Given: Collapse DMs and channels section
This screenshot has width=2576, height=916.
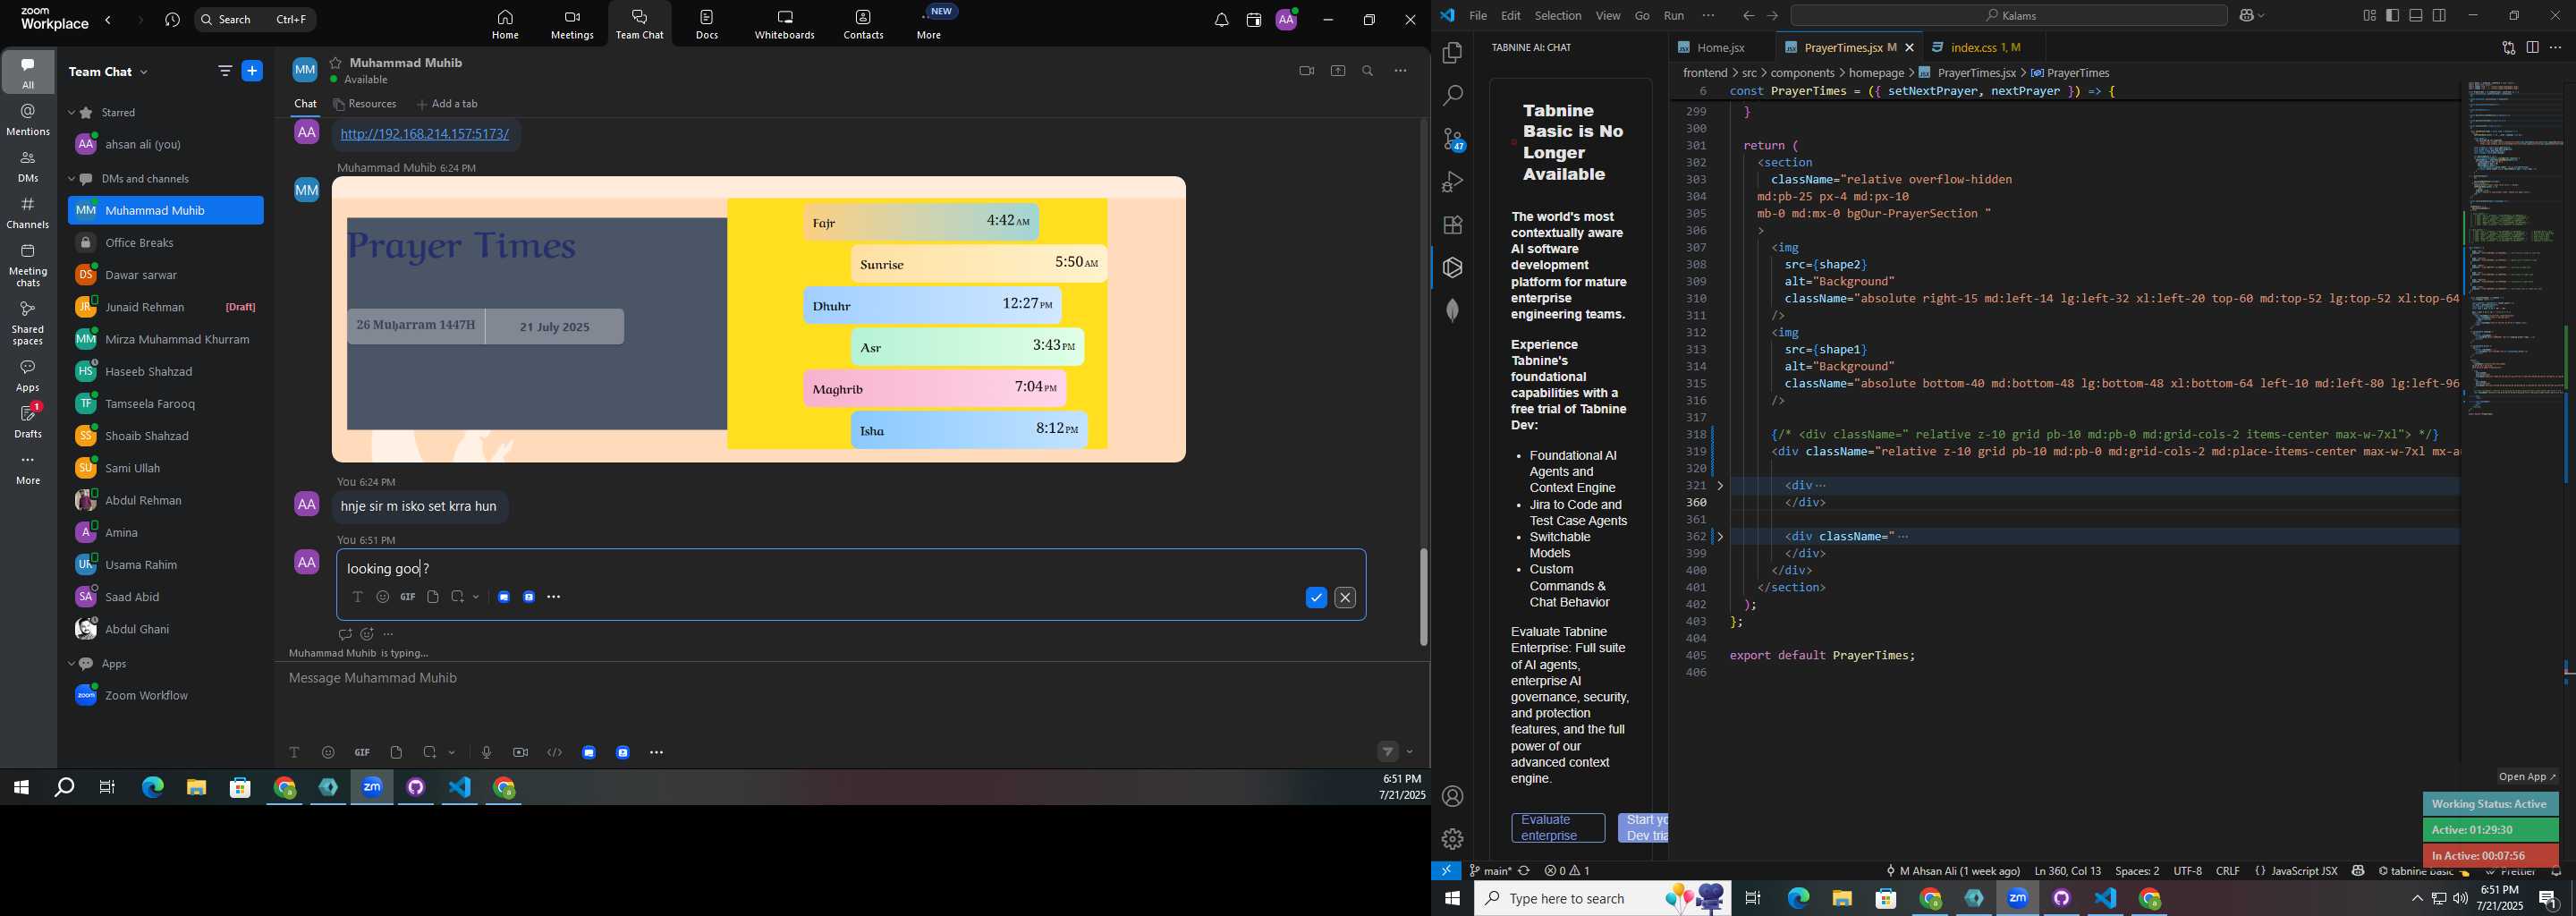Looking at the screenshot, I should click(x=72, y=180).
